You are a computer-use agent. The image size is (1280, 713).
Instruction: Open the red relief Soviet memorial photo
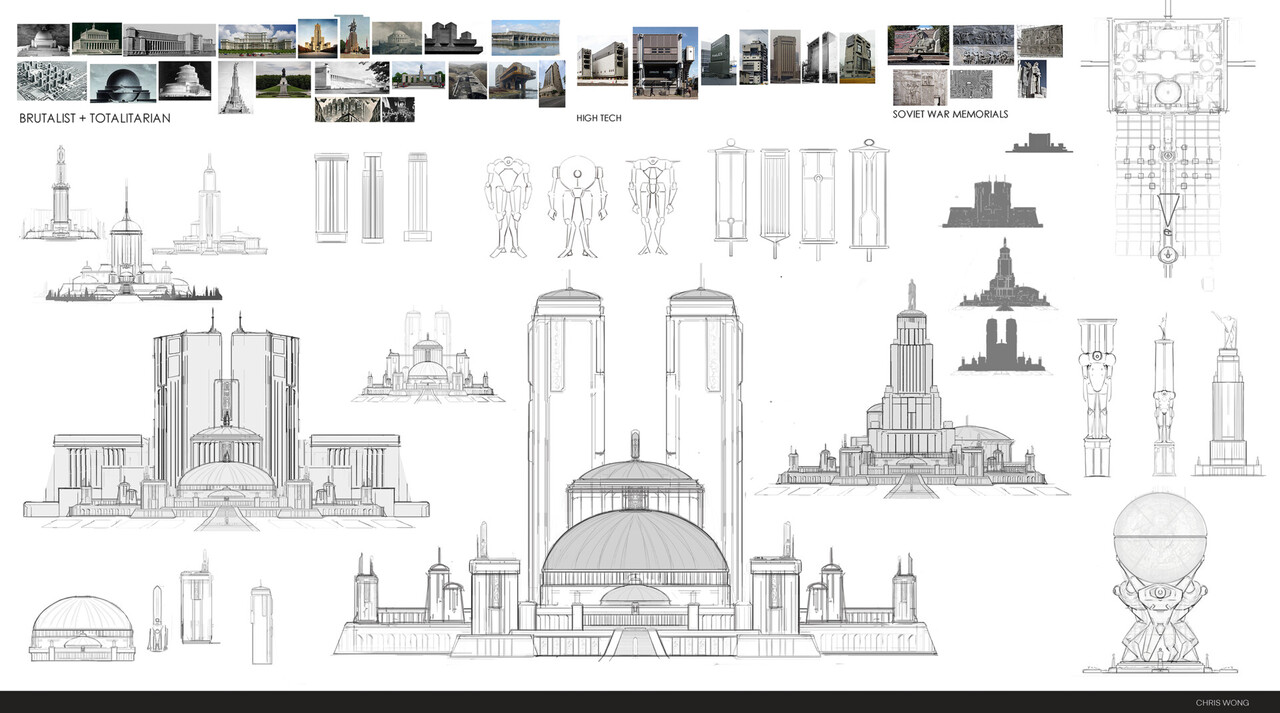tap(919, 45)
